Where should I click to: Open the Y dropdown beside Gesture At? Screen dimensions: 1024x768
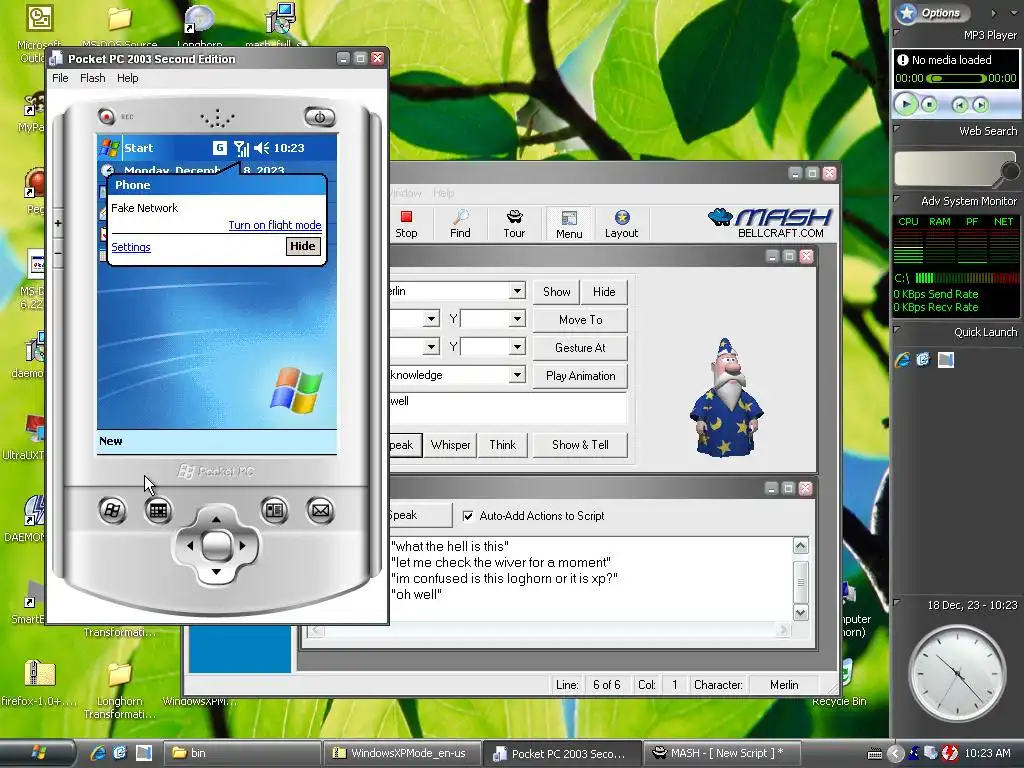coord(517,346)
